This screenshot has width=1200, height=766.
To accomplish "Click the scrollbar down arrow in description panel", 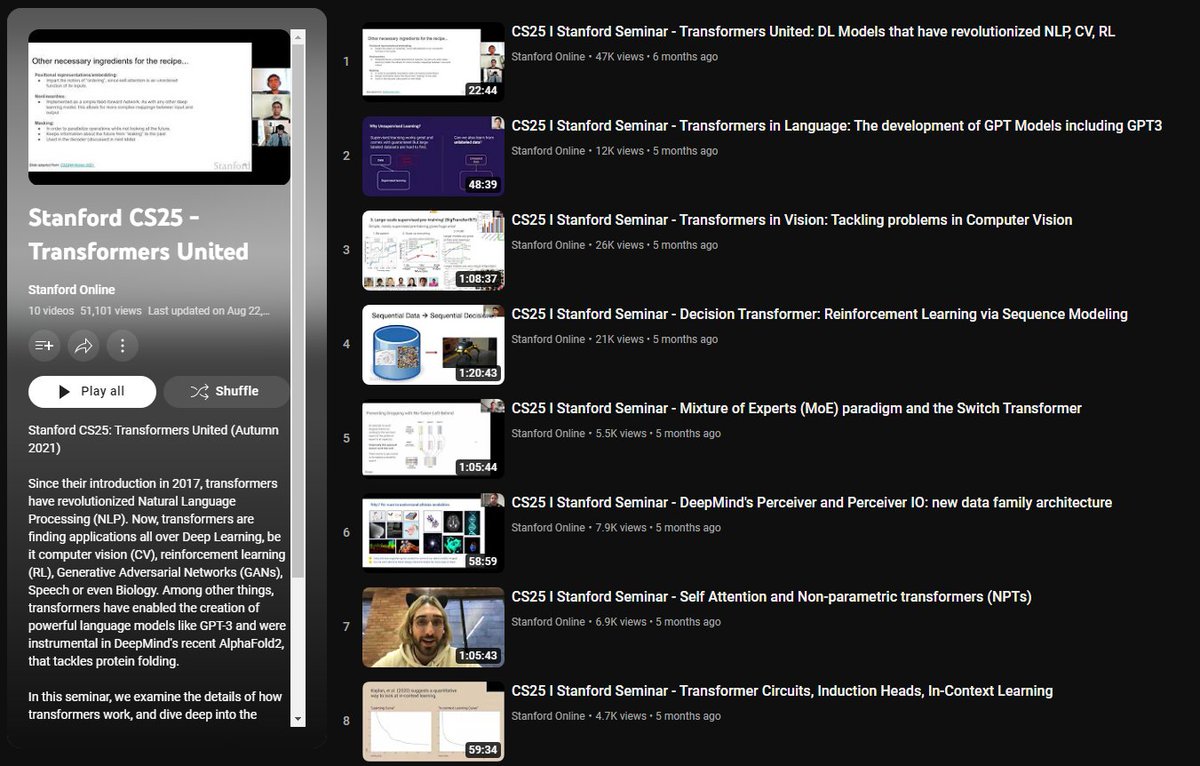I will (297, 719).
